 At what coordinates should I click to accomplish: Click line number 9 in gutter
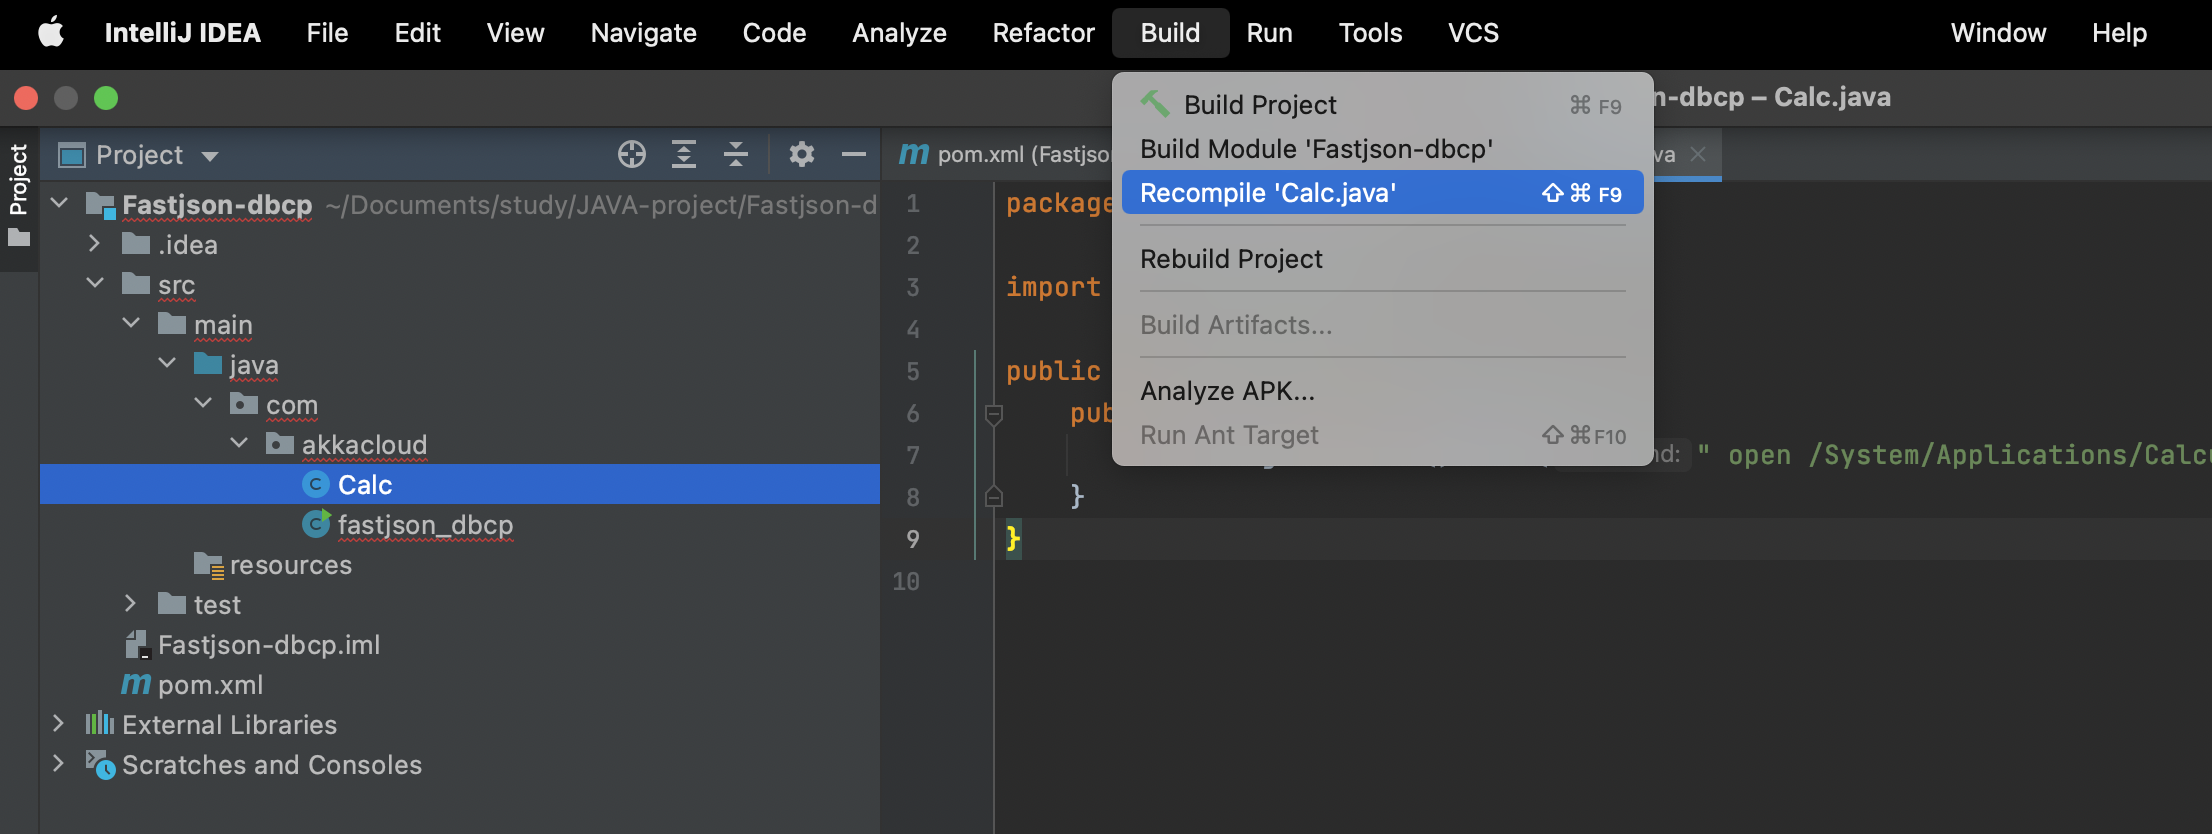pos(912,539)
